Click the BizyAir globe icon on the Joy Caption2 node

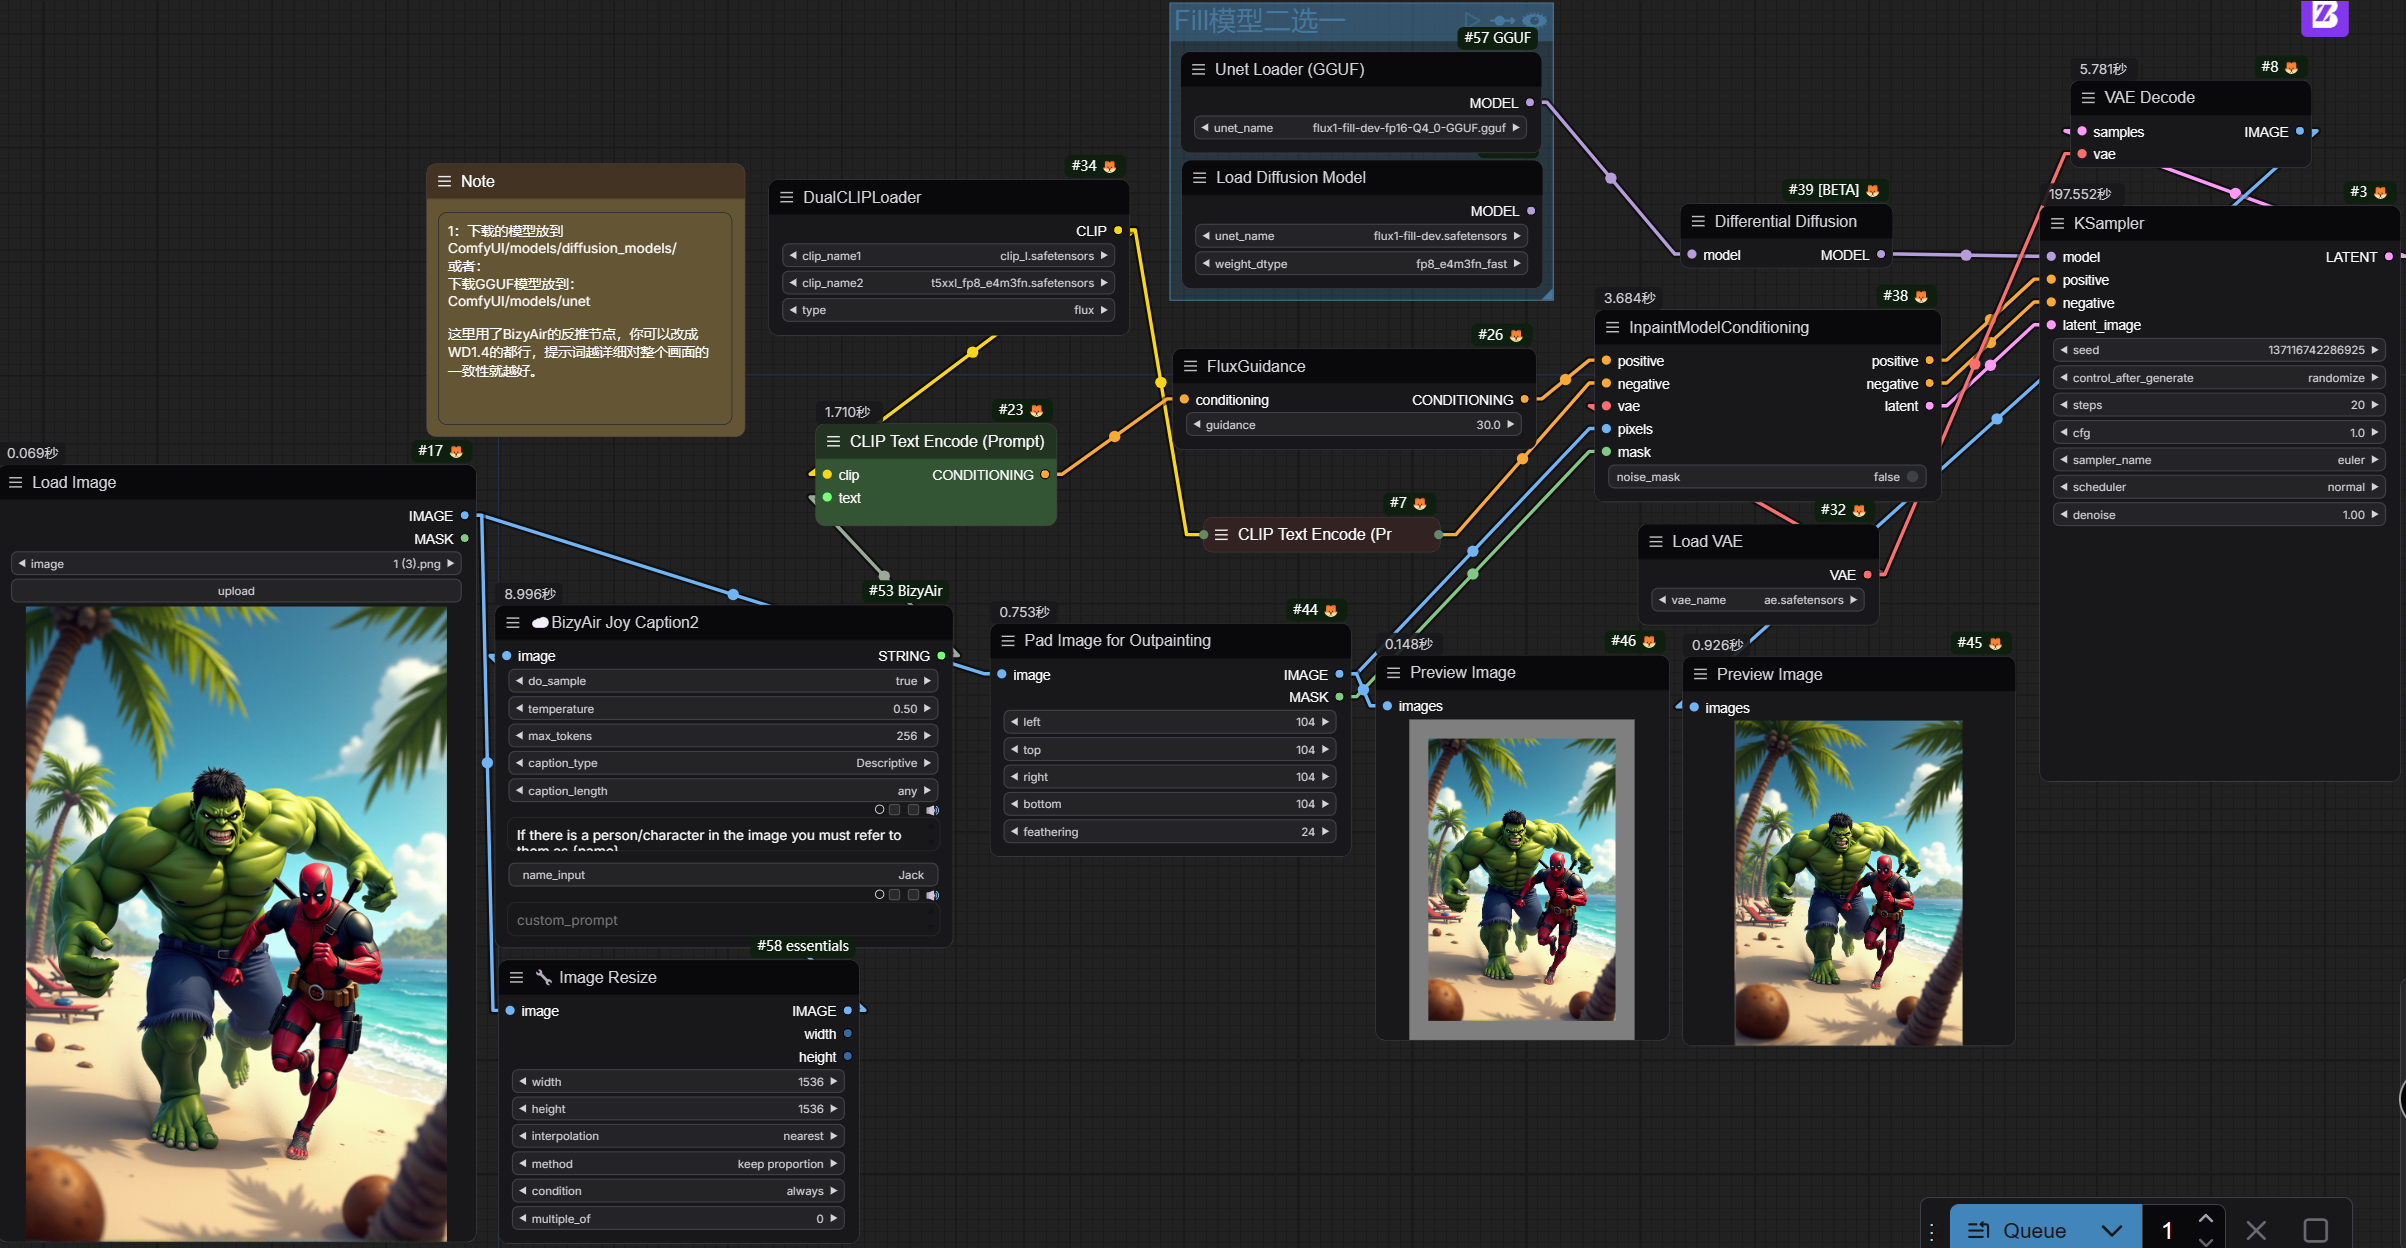(540, 621)
